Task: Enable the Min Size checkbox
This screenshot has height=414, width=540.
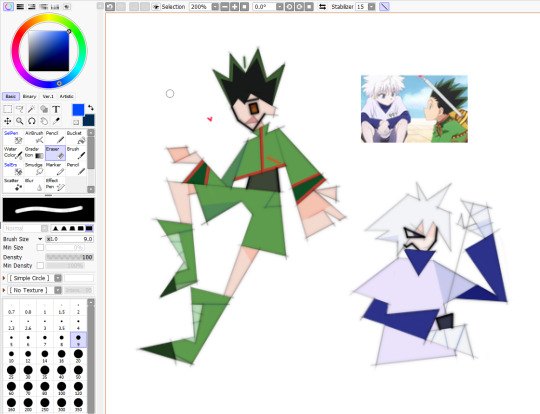Action: (40, 248)
